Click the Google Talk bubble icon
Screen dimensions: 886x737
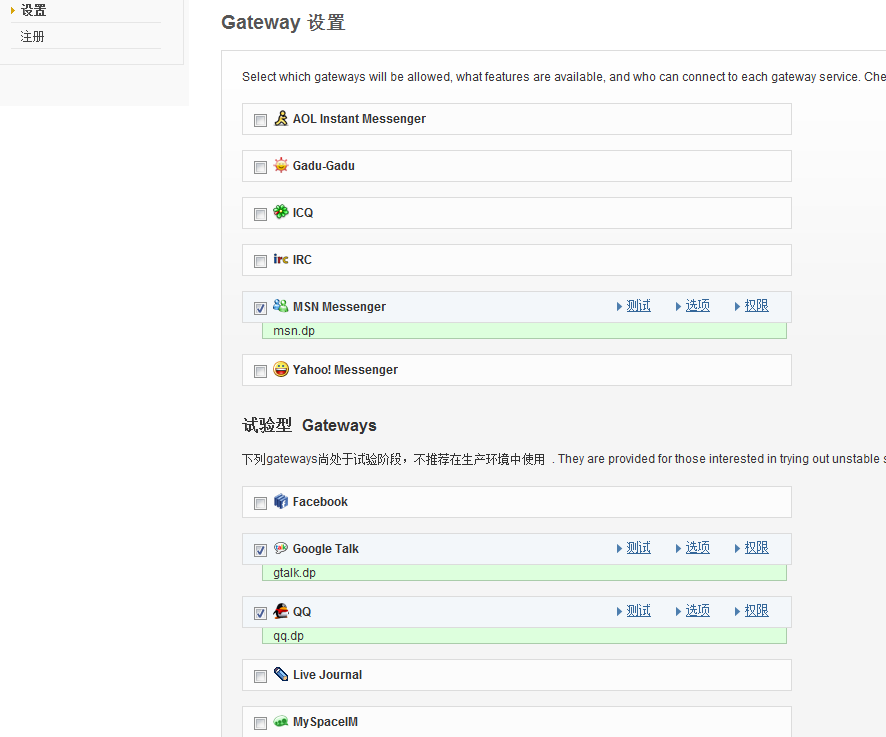[281, 548]
